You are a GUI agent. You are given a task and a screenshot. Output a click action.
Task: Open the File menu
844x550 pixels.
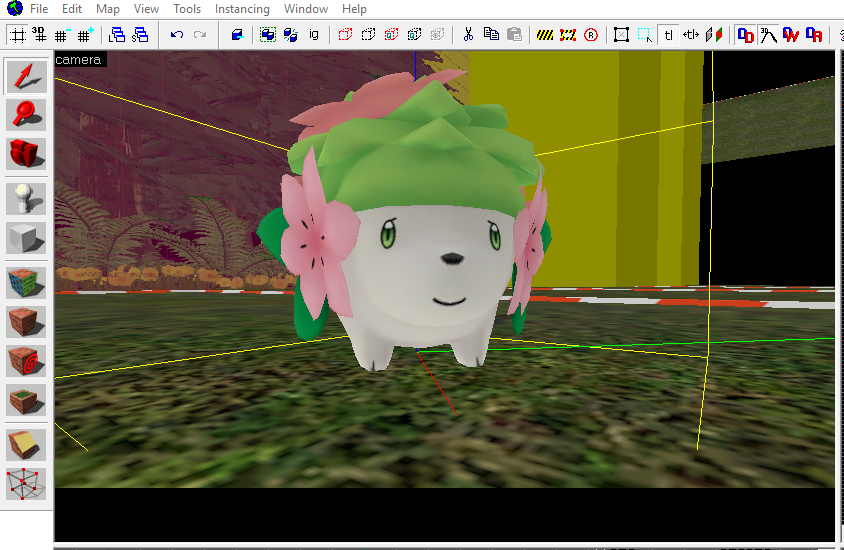[x=39, y=9]
